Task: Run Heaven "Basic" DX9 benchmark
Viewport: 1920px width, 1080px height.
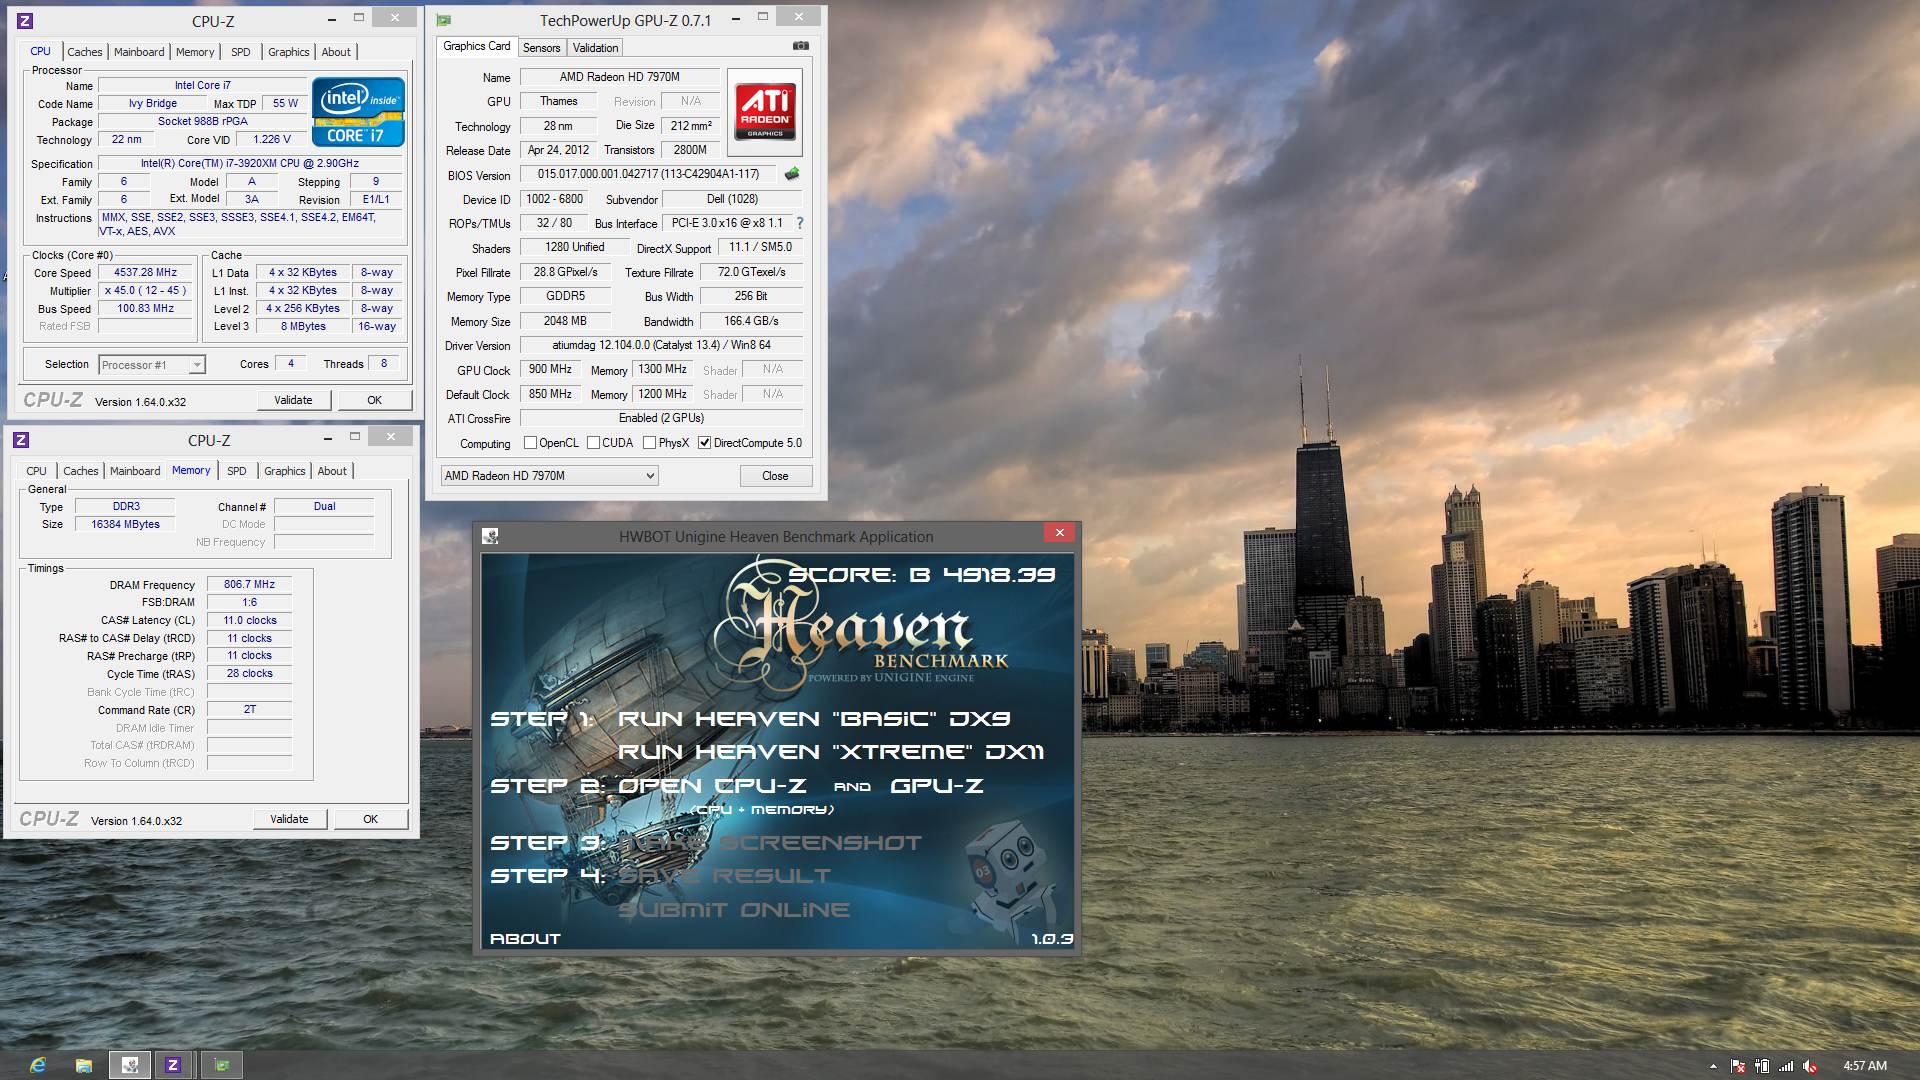Action: pos(814,719)
